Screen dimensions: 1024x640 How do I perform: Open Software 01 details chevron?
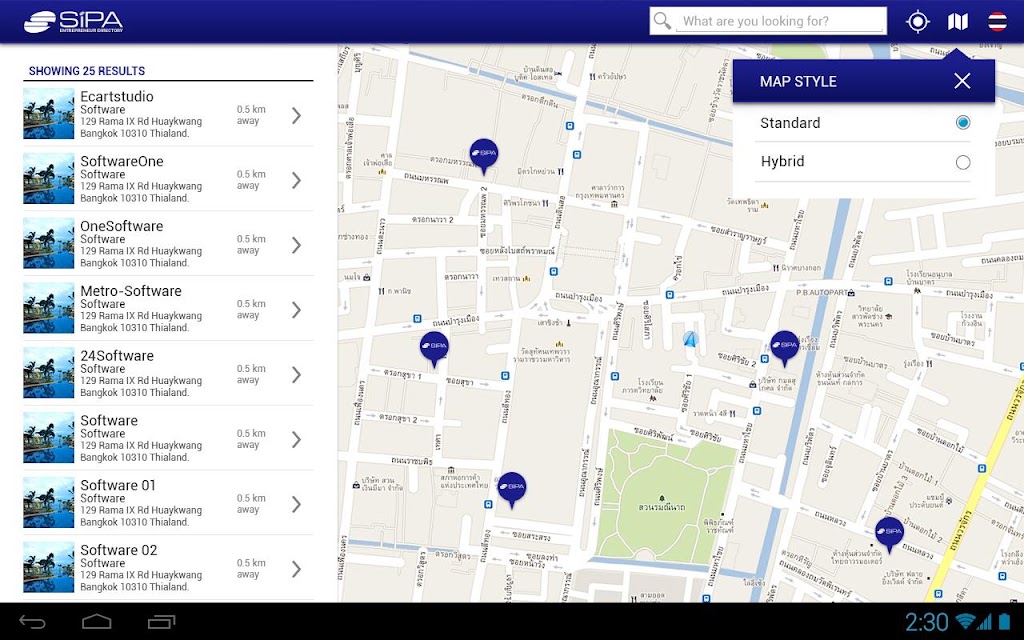click(x=296, y=504)
